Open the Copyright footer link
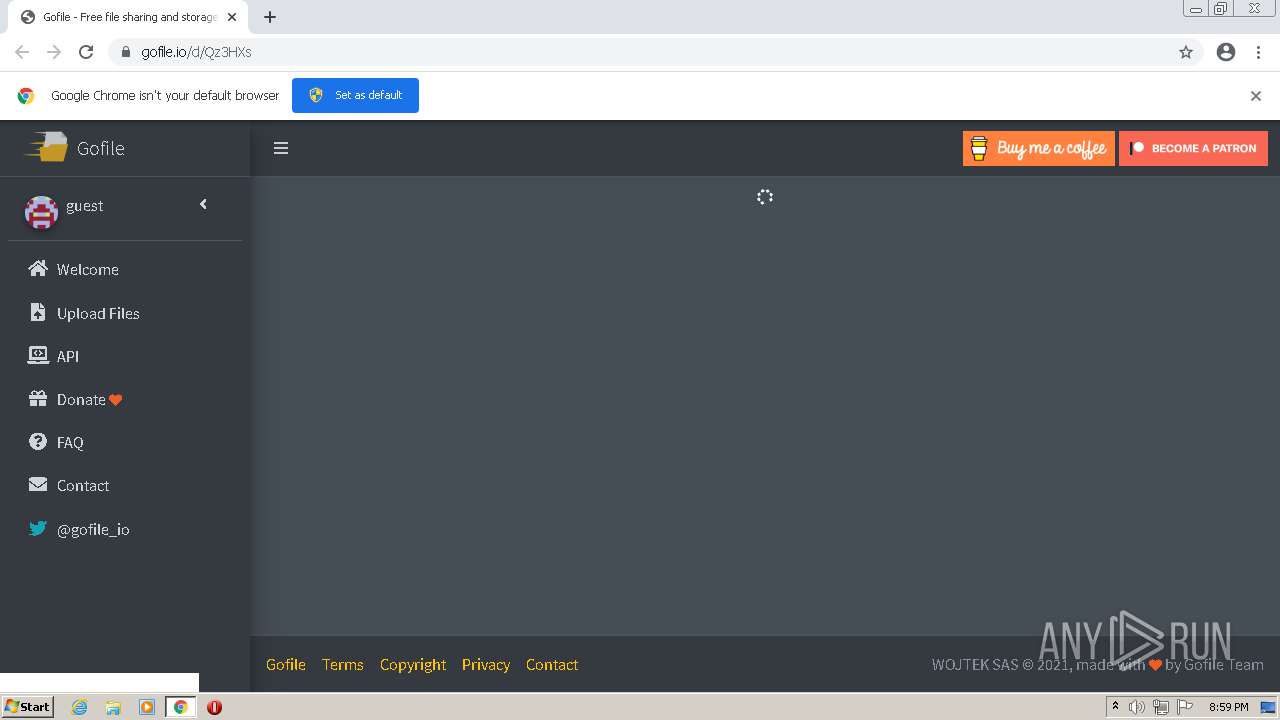1280x720 pixels. tap(413, 664)
